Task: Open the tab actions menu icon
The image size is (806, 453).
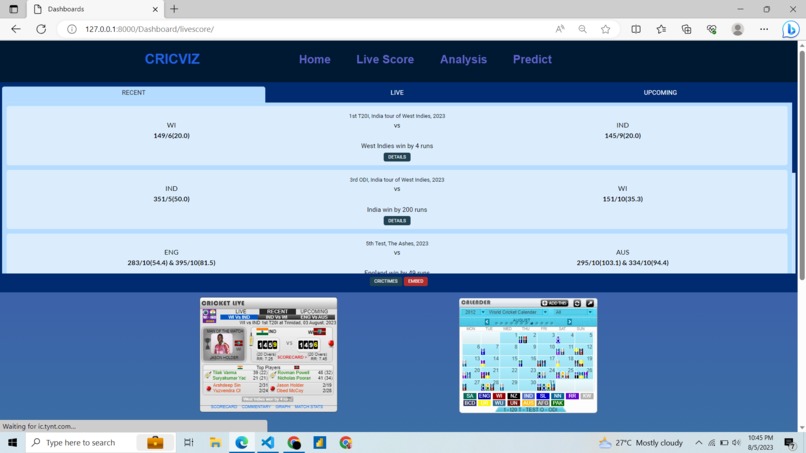Action: [x=14, y=9]
